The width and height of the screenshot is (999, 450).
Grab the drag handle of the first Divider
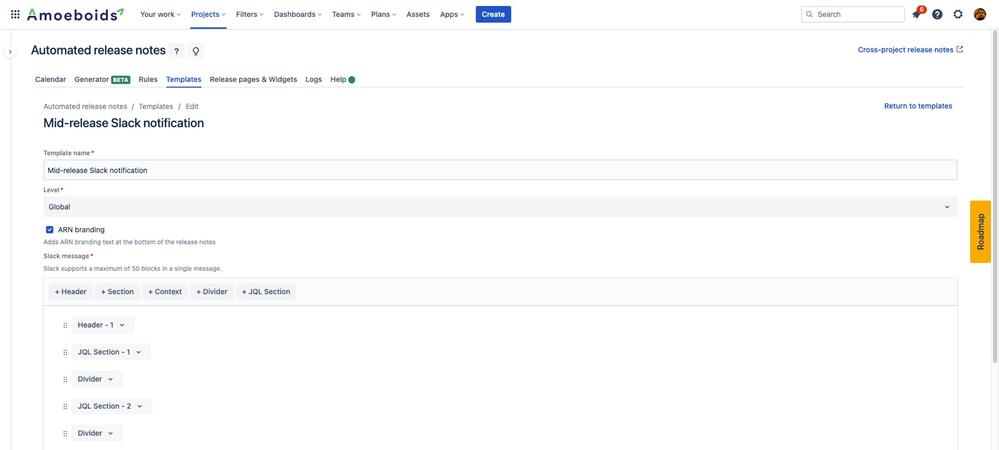(x=65, y=379)
